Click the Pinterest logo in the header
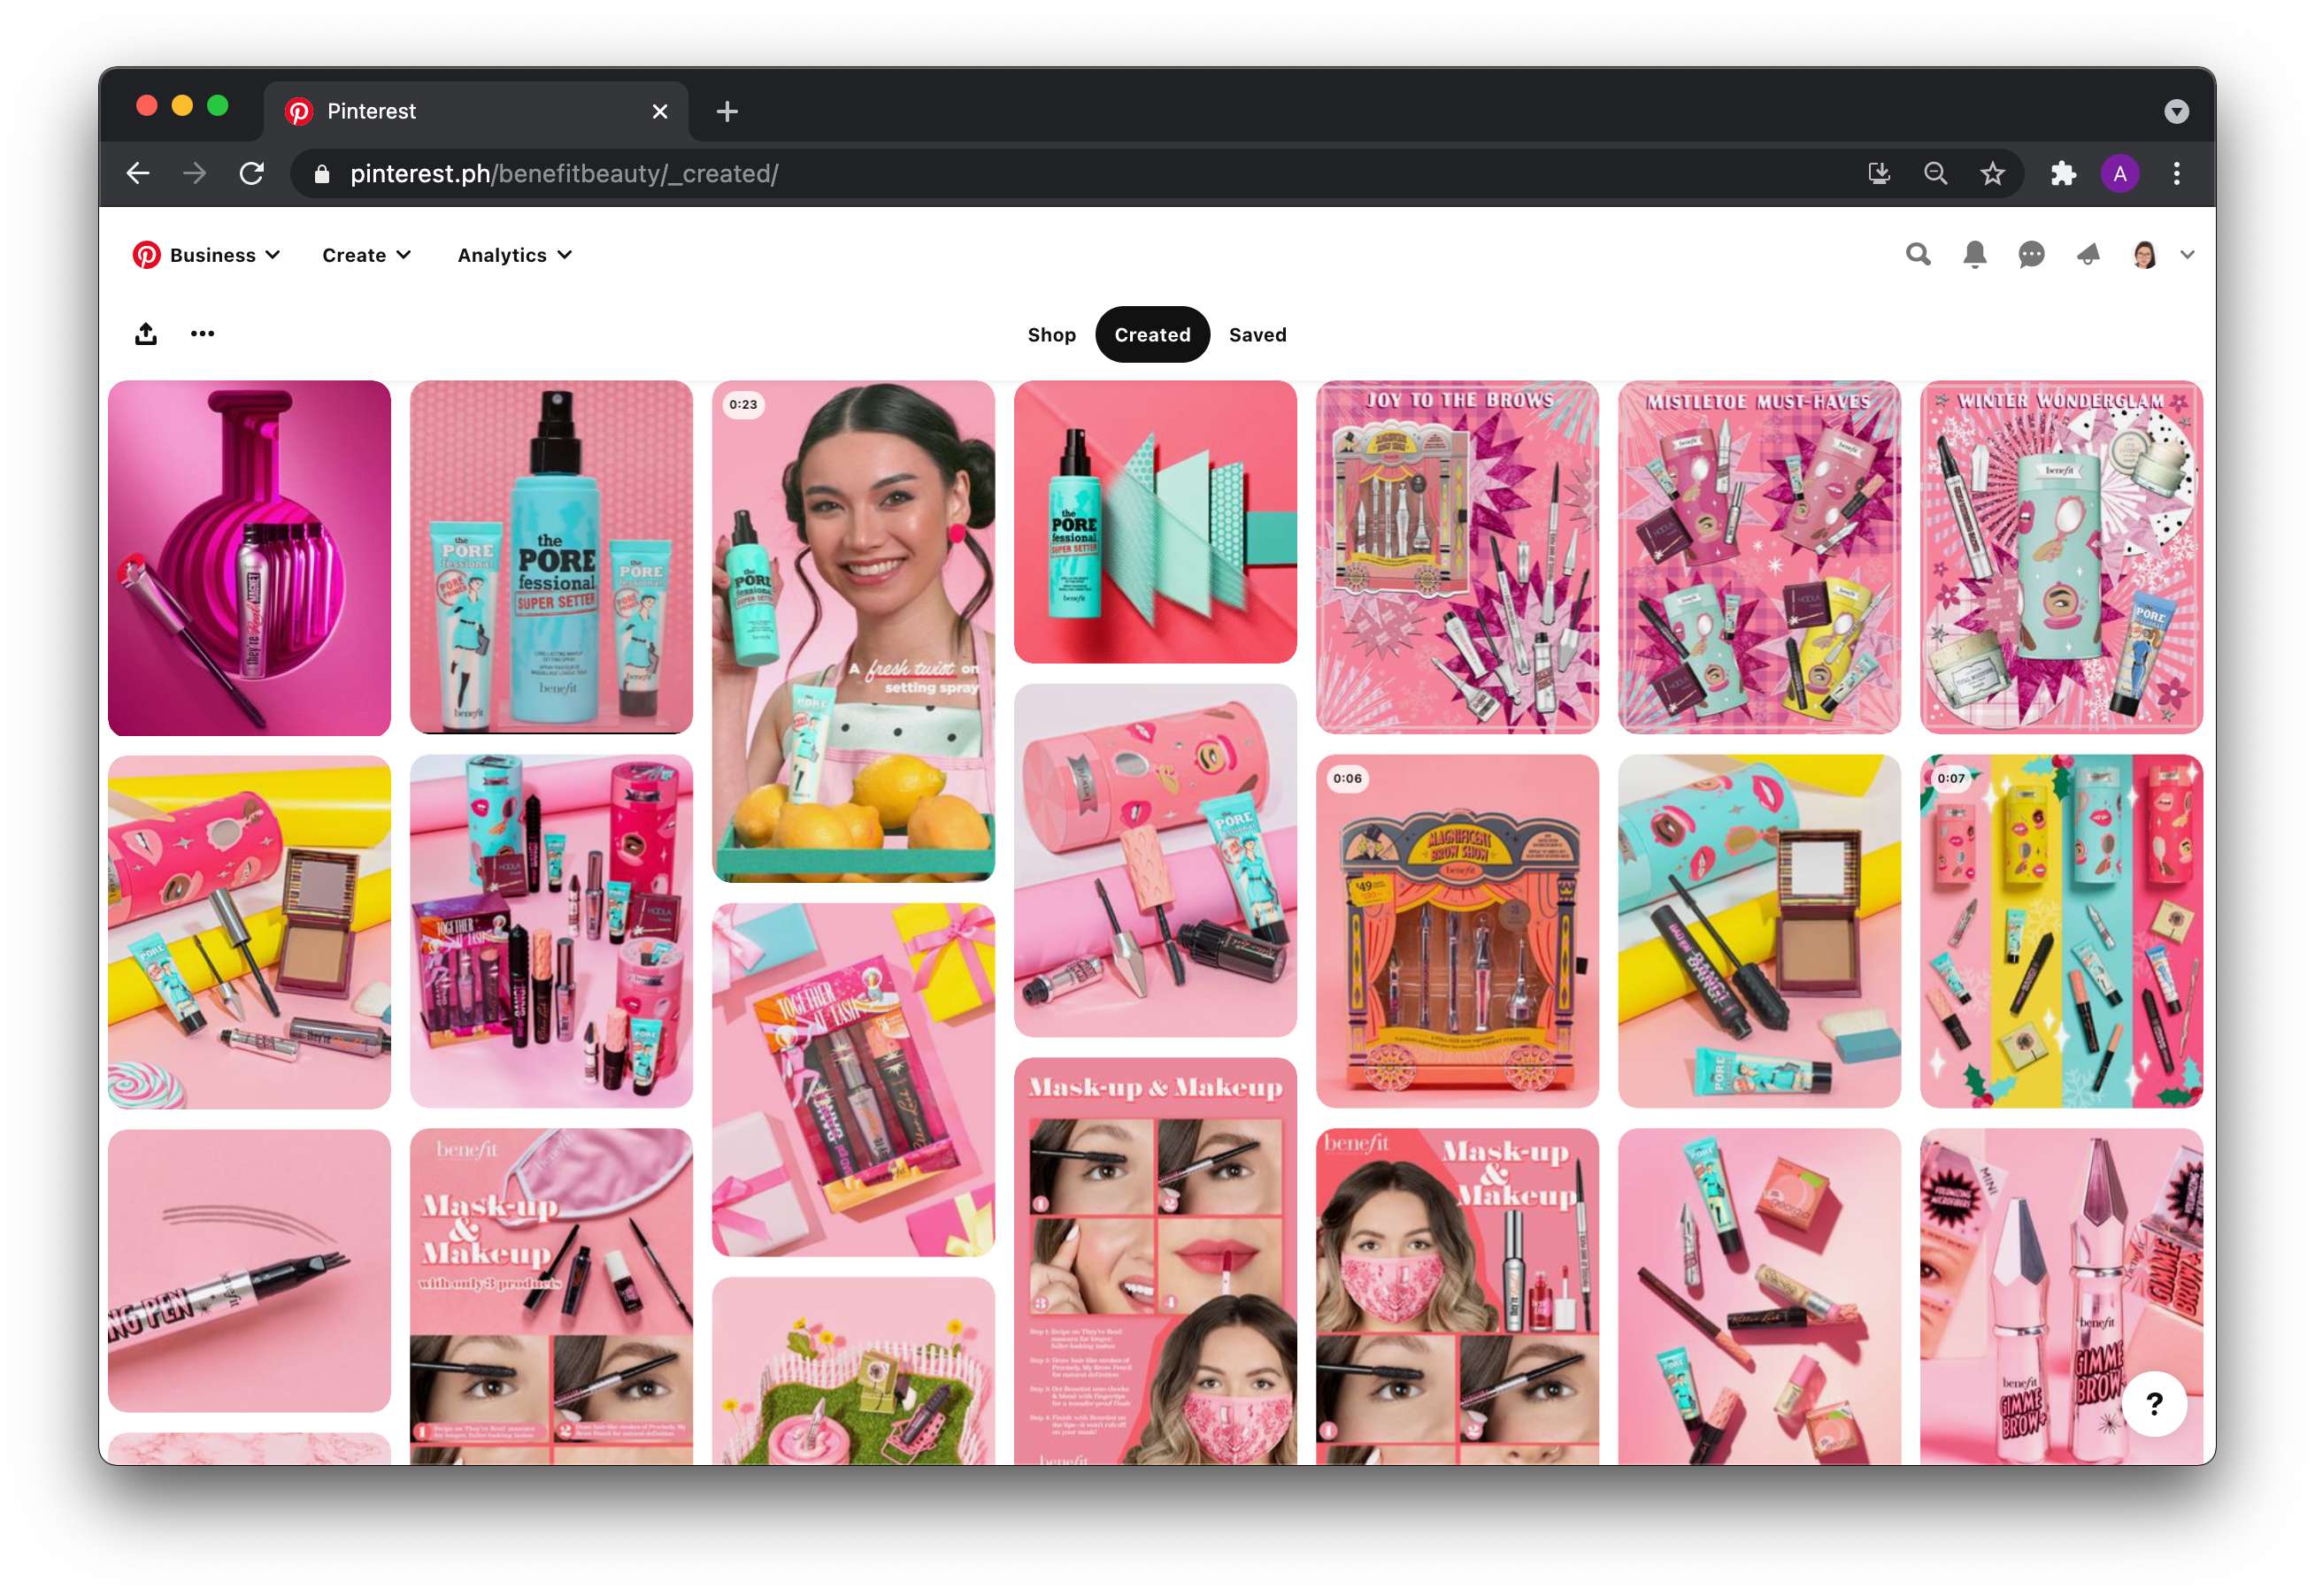Viewport: 2315px width, 1596px height. point(146,255)
